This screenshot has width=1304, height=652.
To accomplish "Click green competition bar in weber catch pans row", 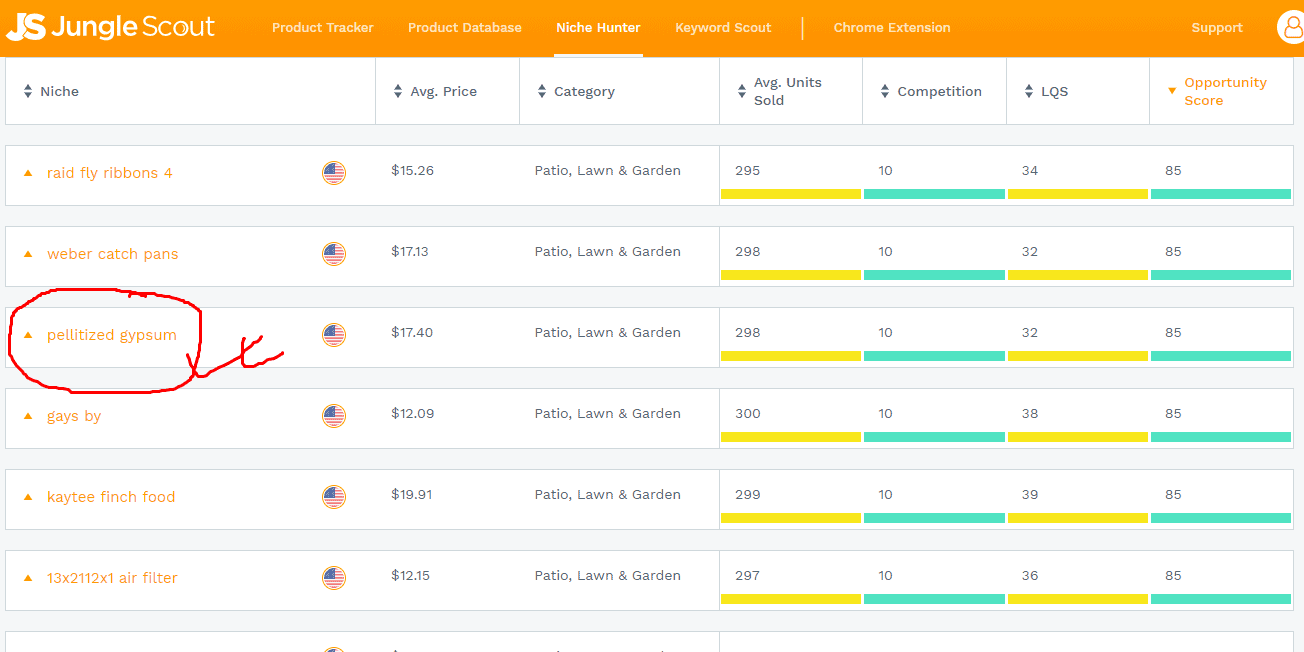I will (x=934, y=275).
